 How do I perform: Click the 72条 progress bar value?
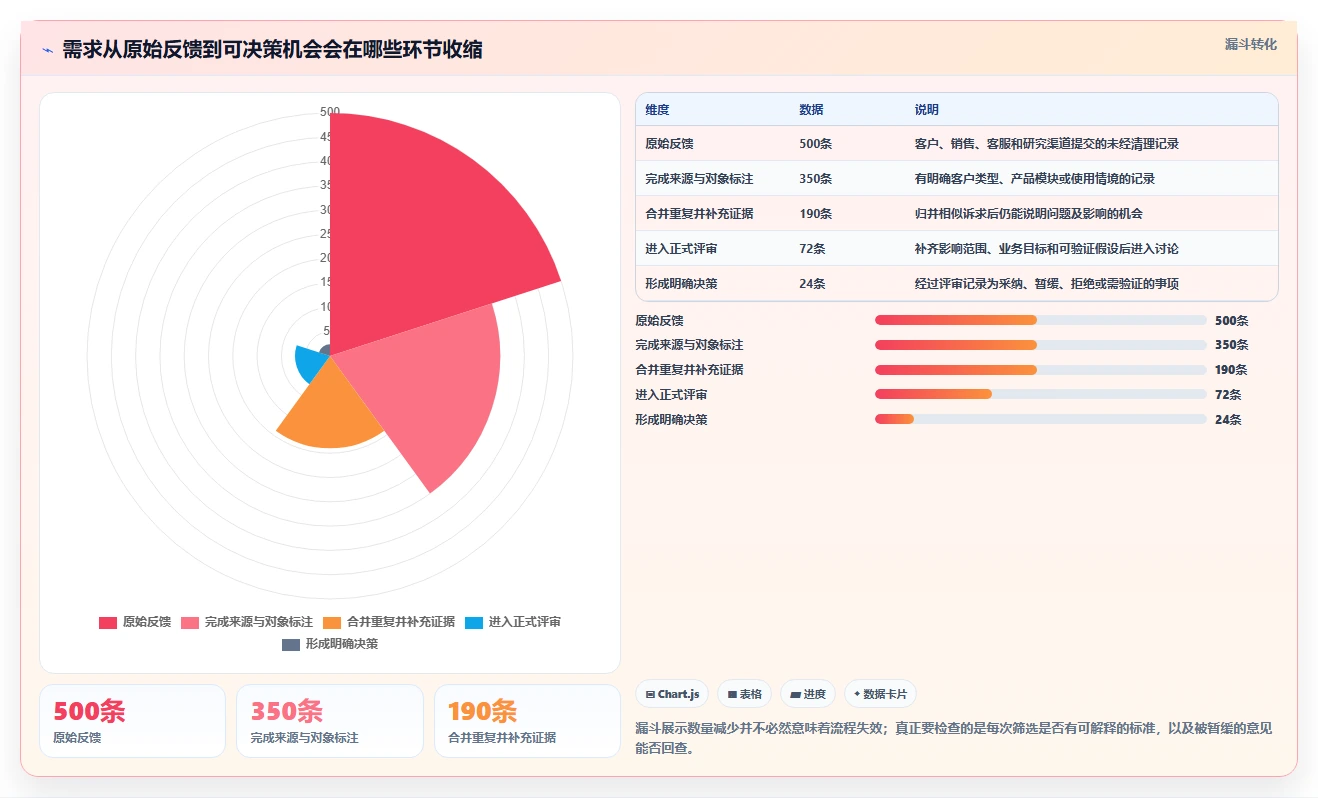point(1228,395)
